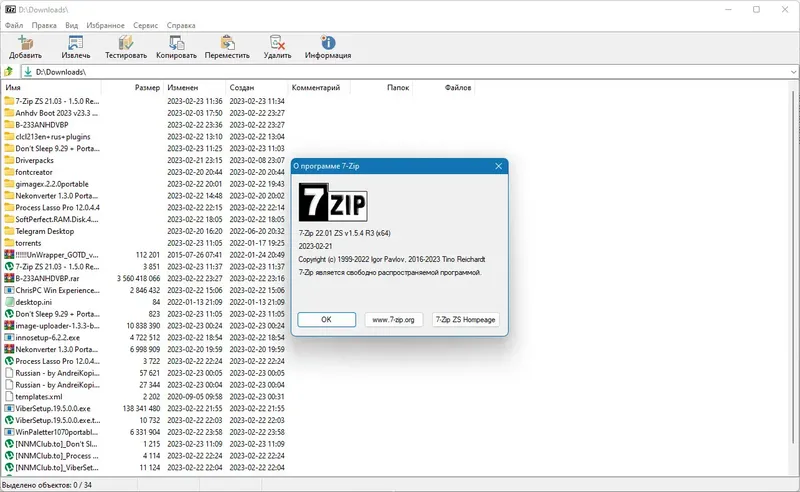800x492 pixels.
Task: Select the clcl213en+rus+plugins folder name
Action: [x=53, y=137]
